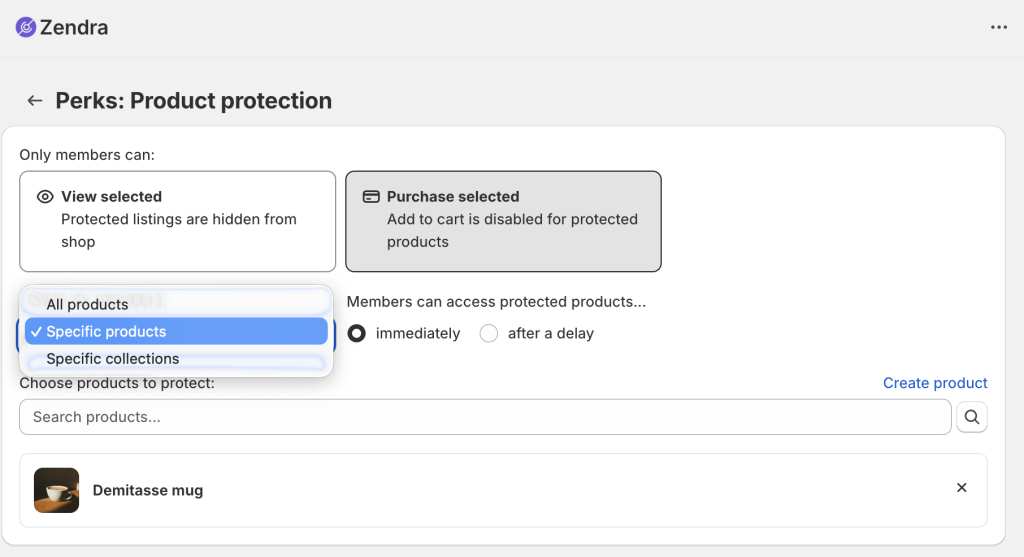Choose the View selected option card
Image resolution: width=1024 pixels, height=557 pixels.
(178, 221)
